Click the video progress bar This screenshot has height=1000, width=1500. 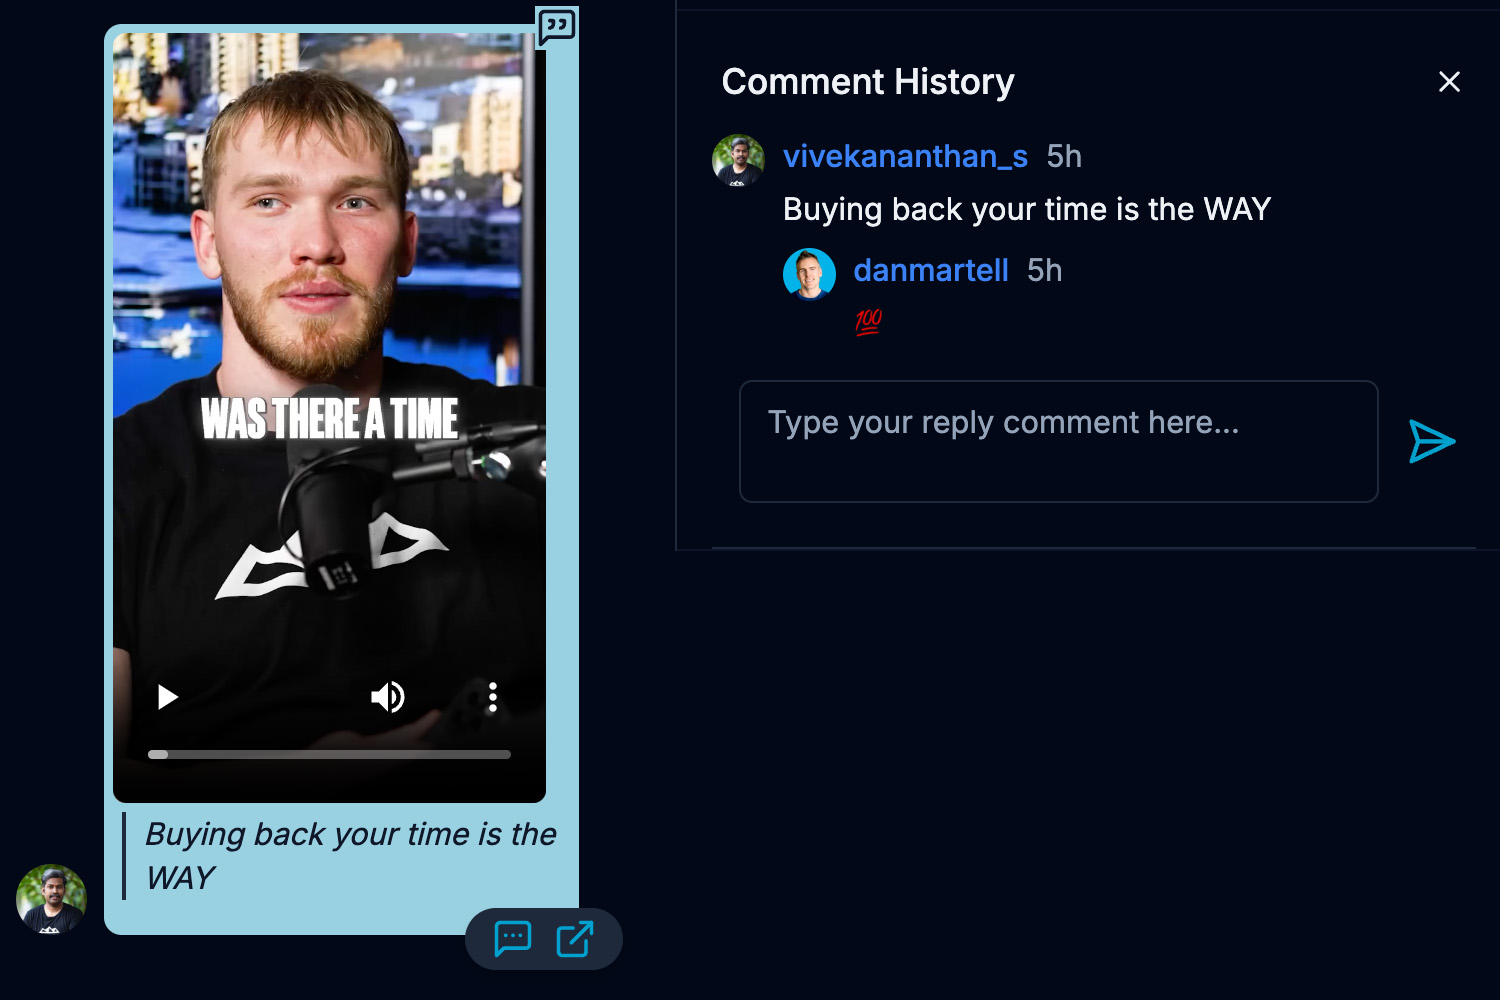pos(329,754)
